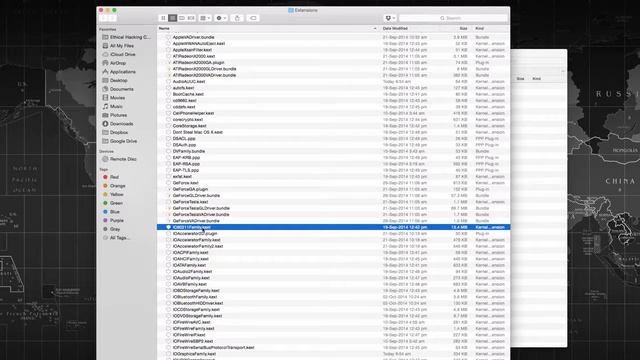
Task: Open the item arrangement dropdown
Action: (x=205, y=18)
